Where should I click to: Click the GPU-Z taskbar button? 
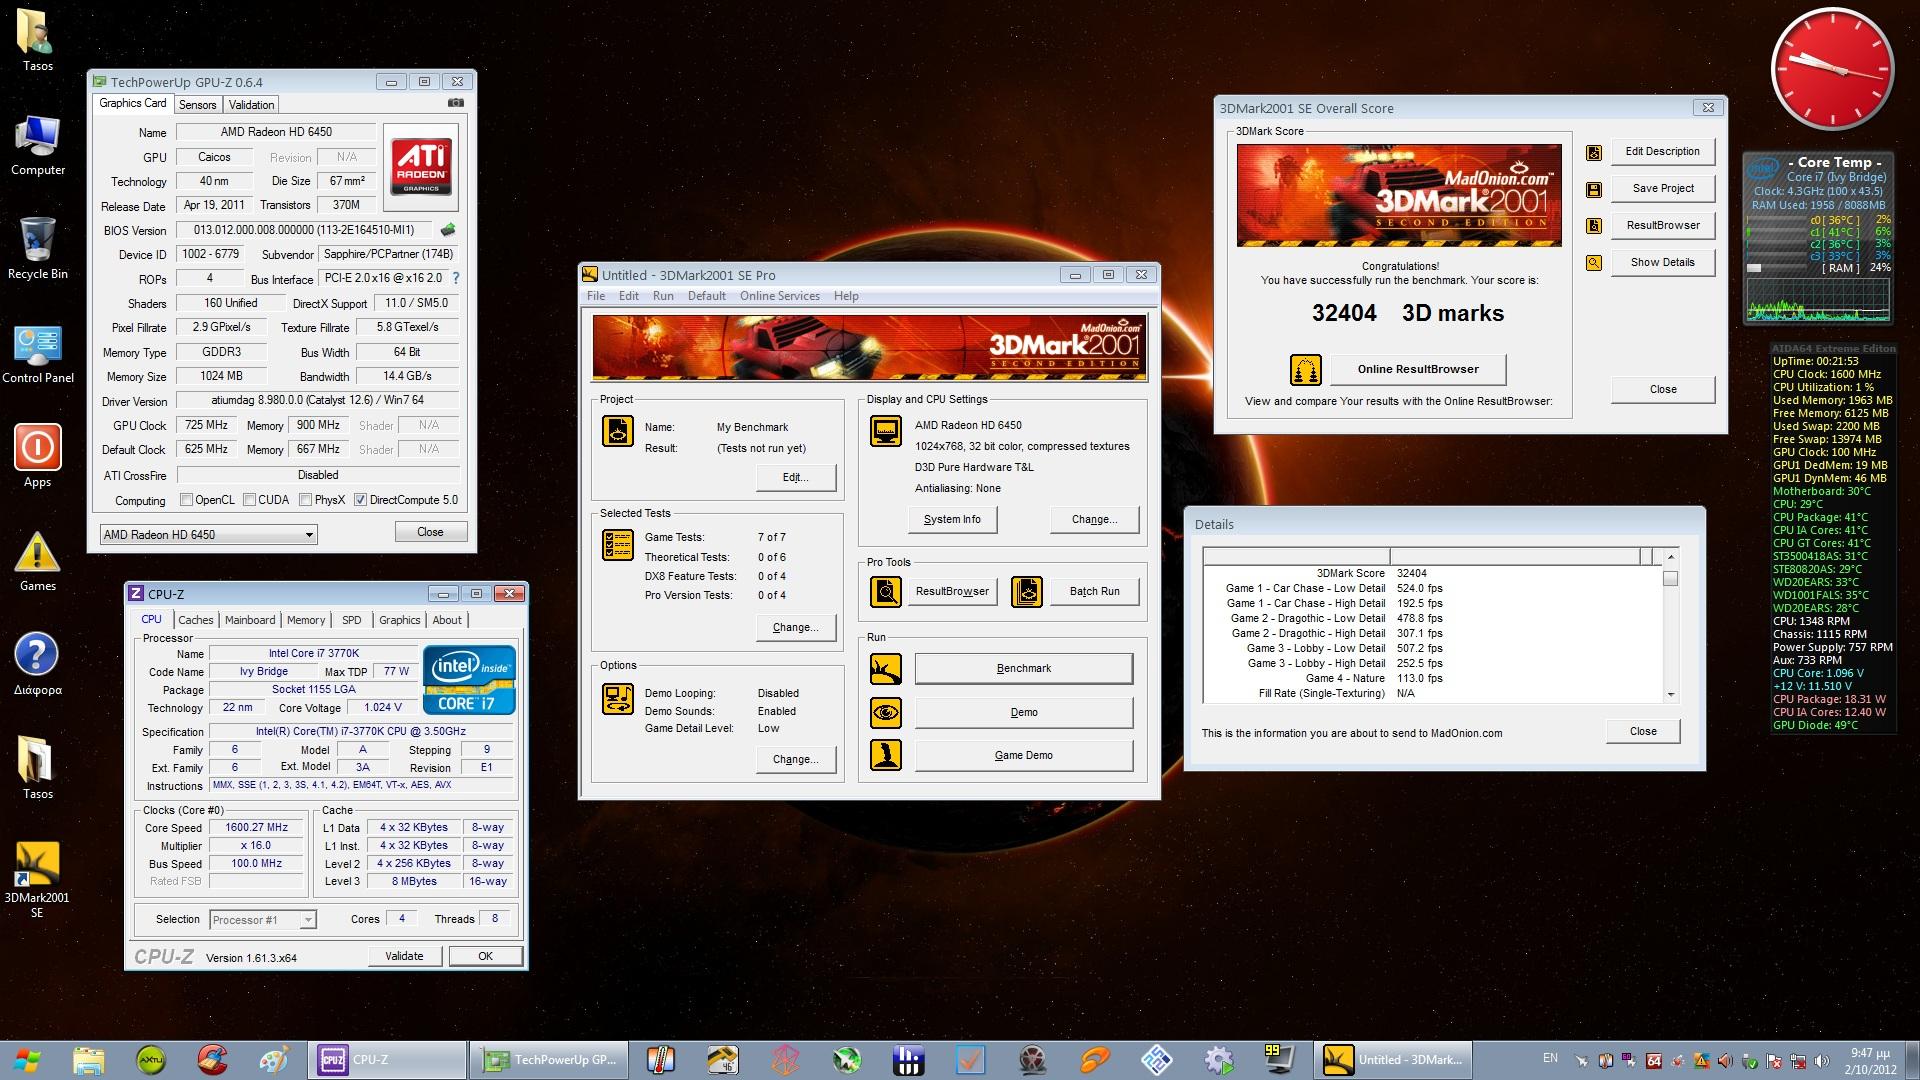coord(550,1060)
